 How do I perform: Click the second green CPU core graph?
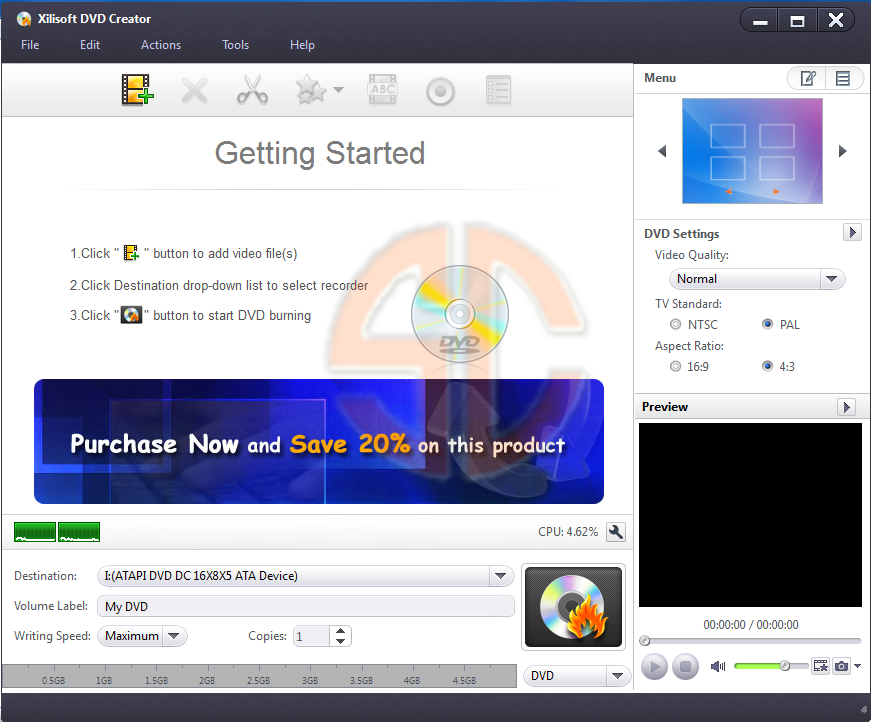click(79, 532)
